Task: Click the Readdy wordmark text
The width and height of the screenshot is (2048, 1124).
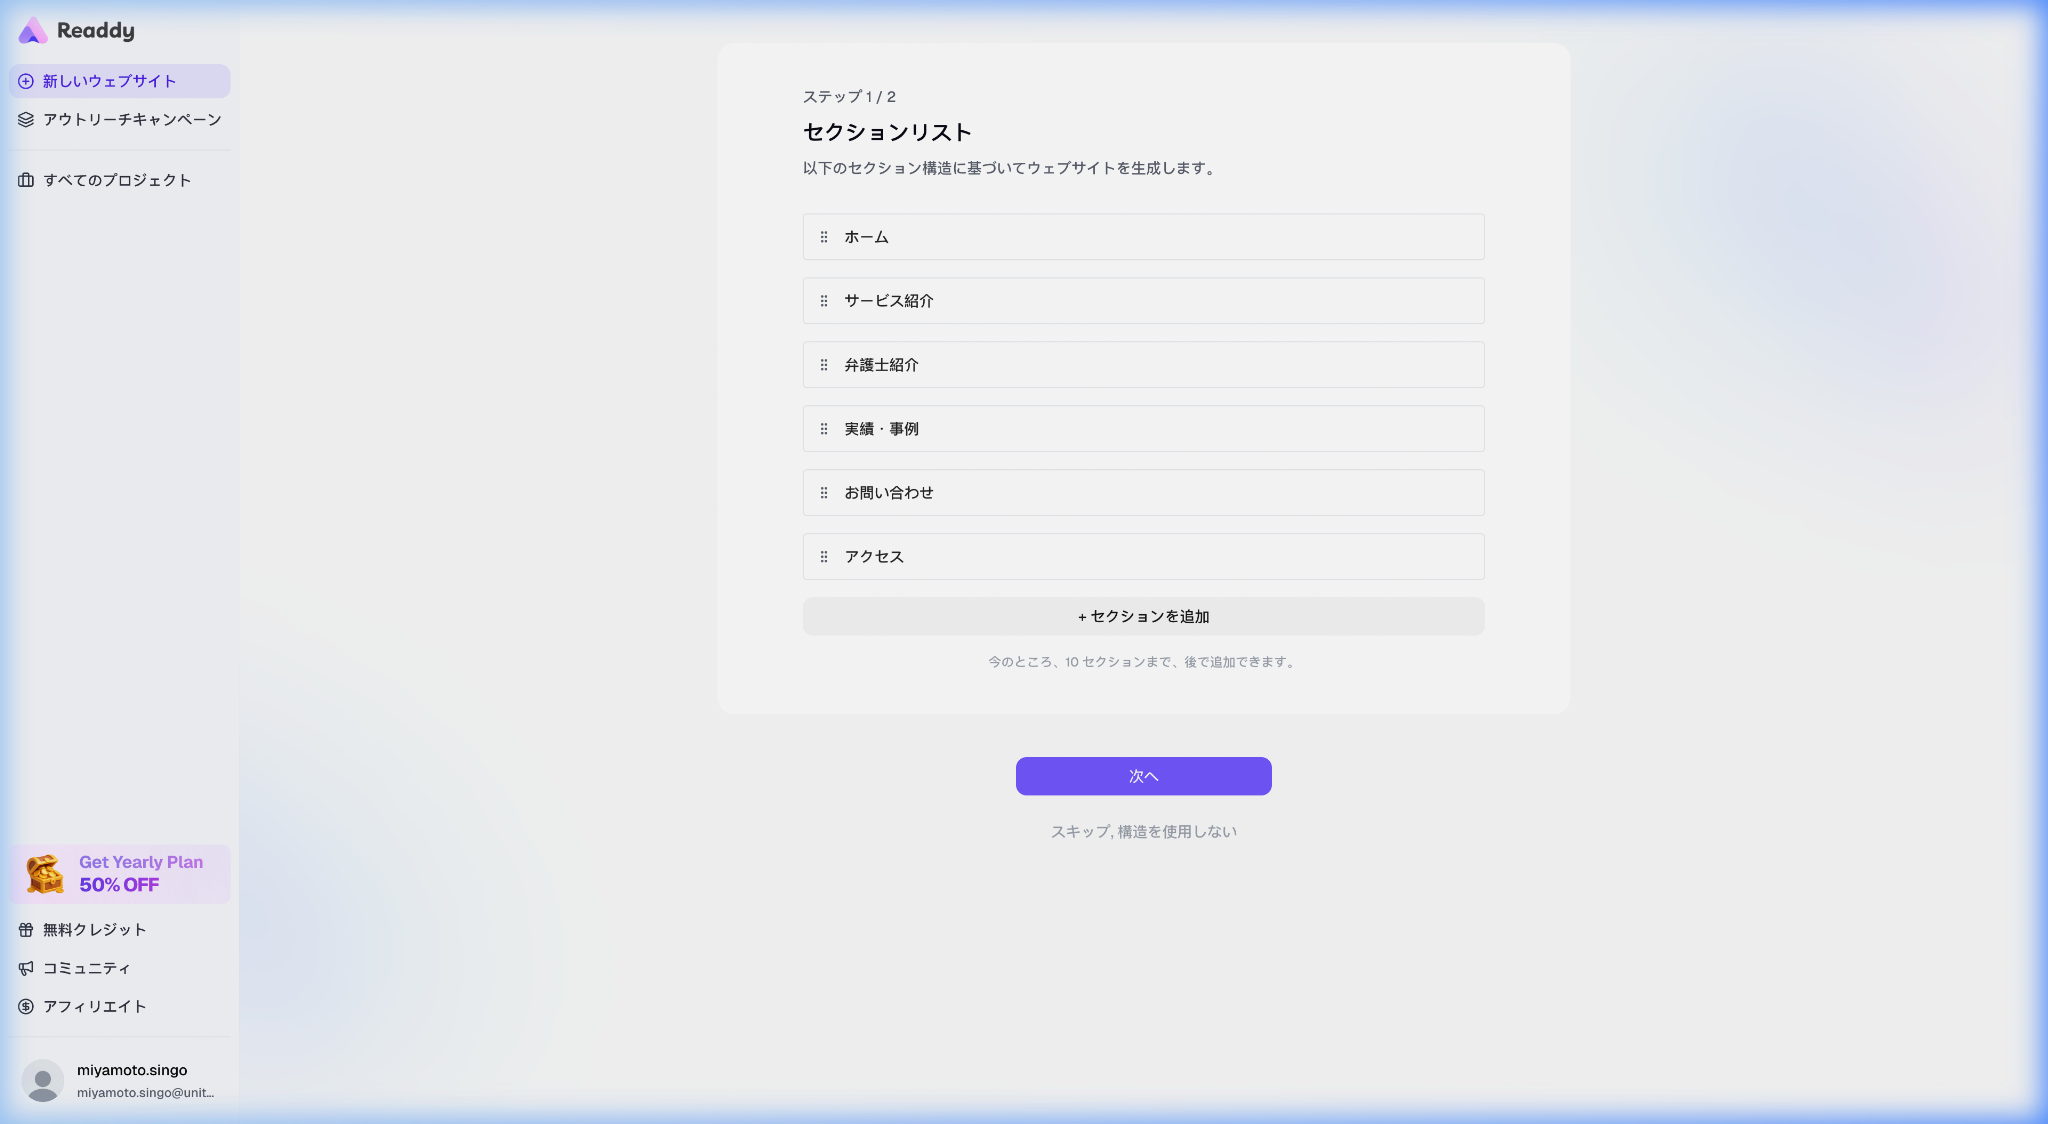Action: tap(96, 31)
